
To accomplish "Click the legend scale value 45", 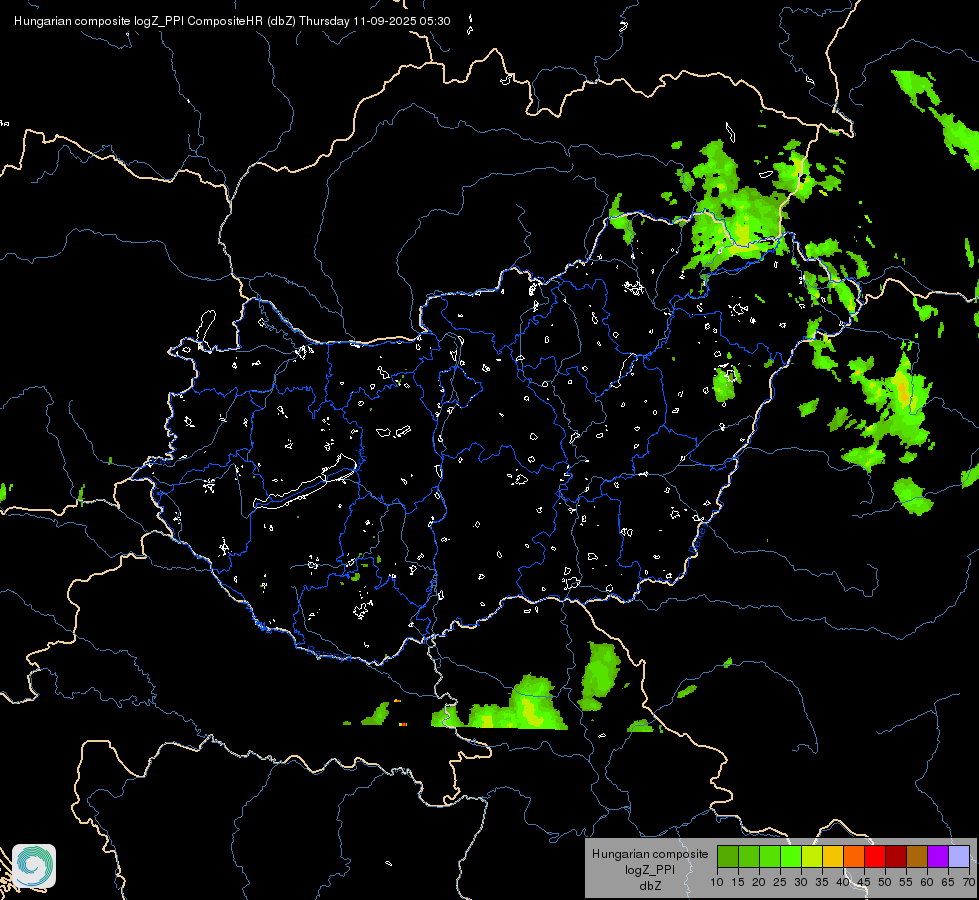I will tap(864, 883).
